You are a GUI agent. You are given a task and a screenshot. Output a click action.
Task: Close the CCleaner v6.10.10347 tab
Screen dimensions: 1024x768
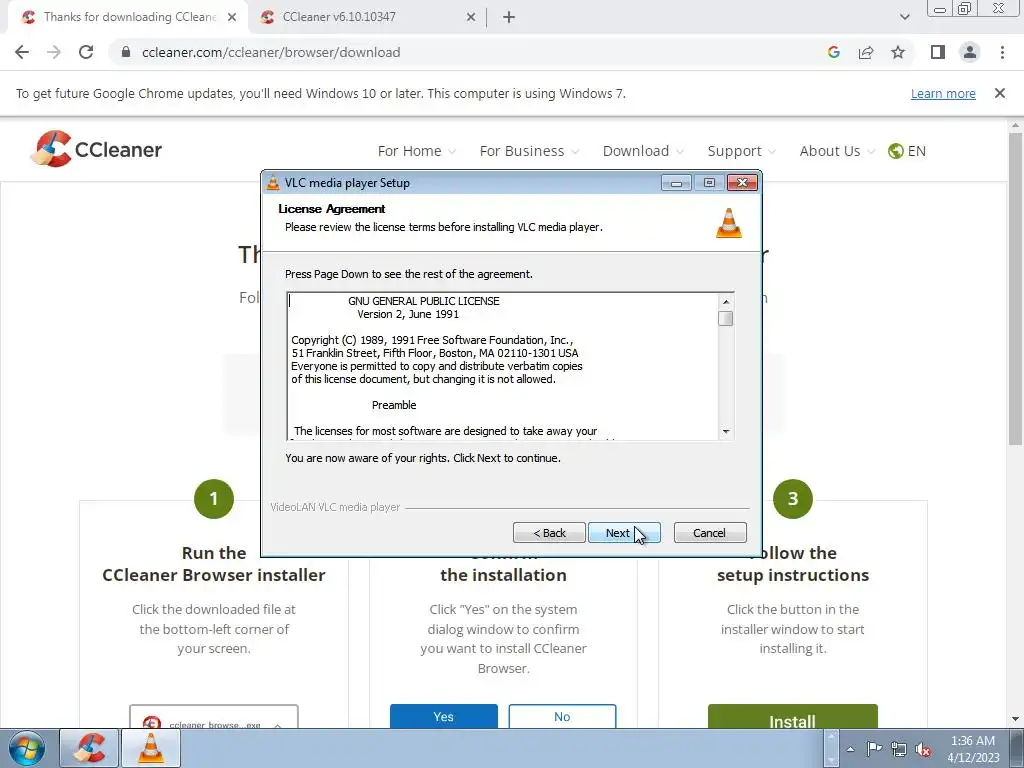coord(471,18)
